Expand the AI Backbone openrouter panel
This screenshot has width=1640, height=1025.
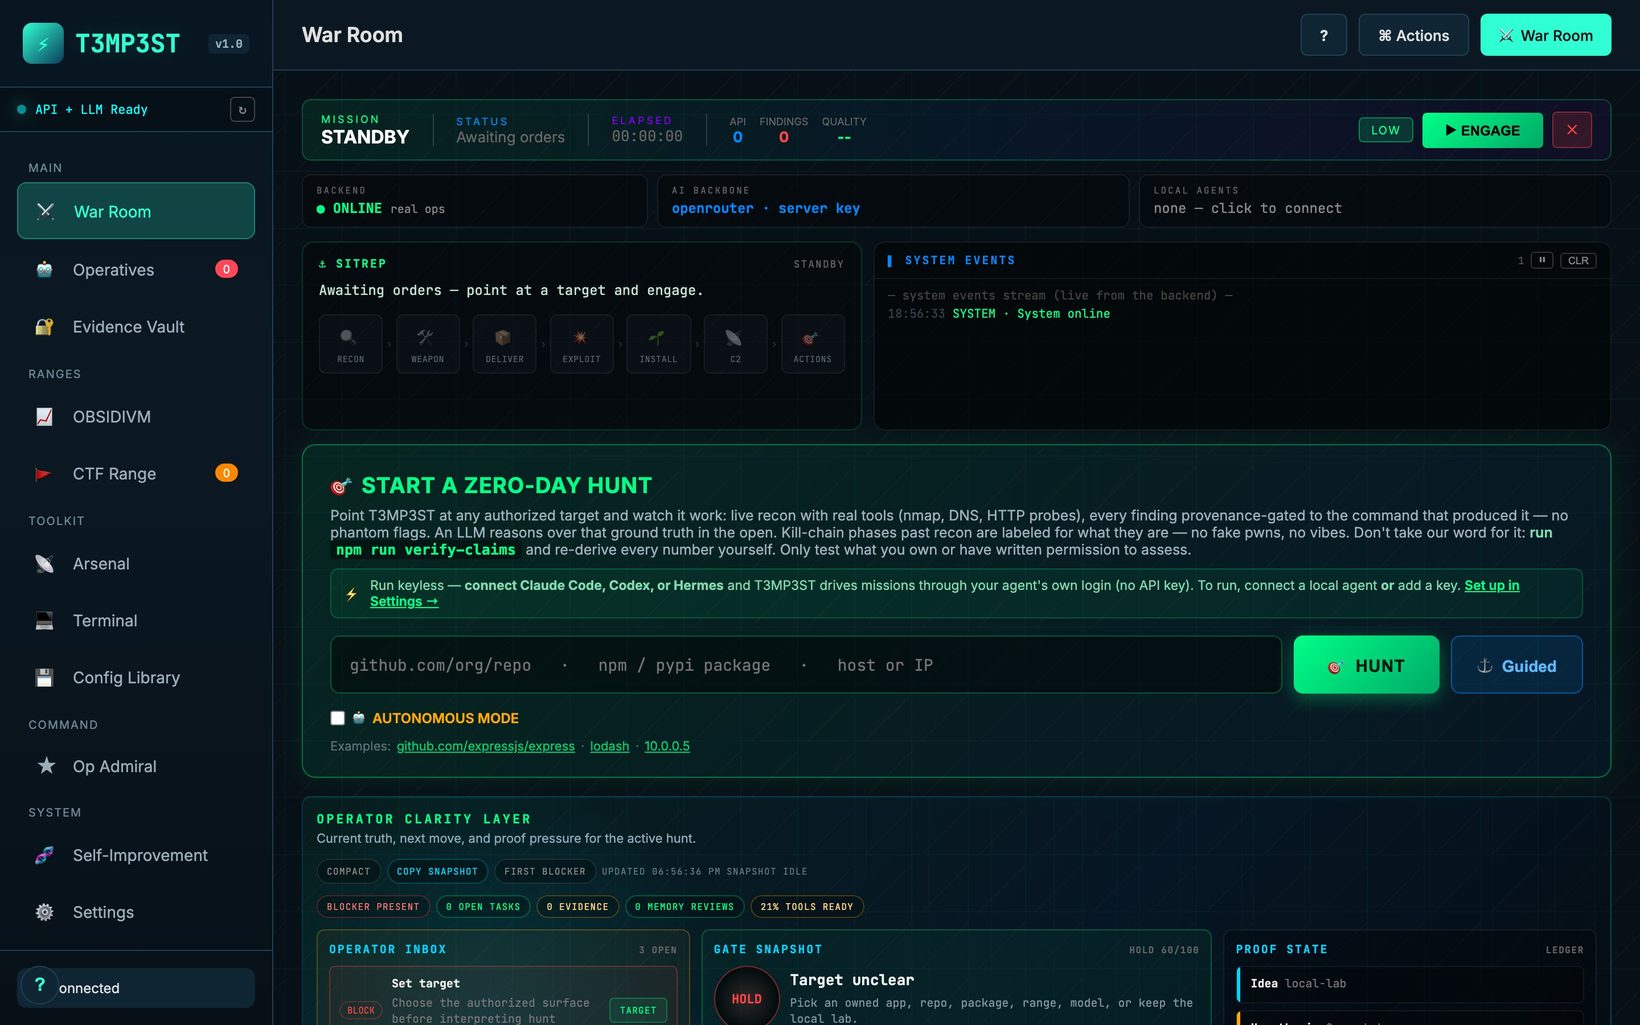pyautogui.click(x=893, y=201)
